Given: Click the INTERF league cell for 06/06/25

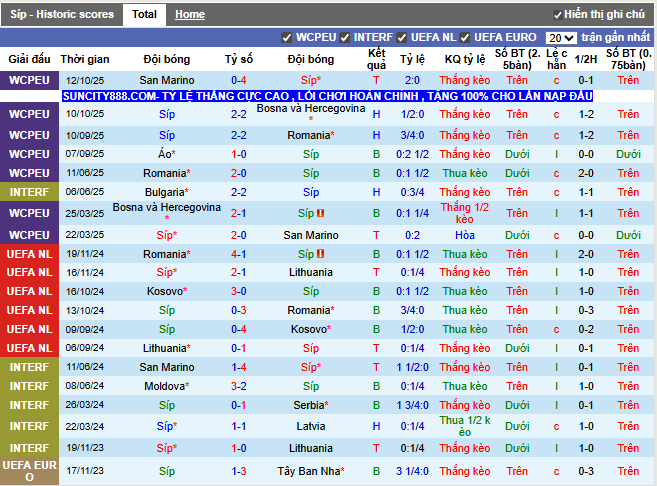Looking at the screenshot, I should (29, 192).
